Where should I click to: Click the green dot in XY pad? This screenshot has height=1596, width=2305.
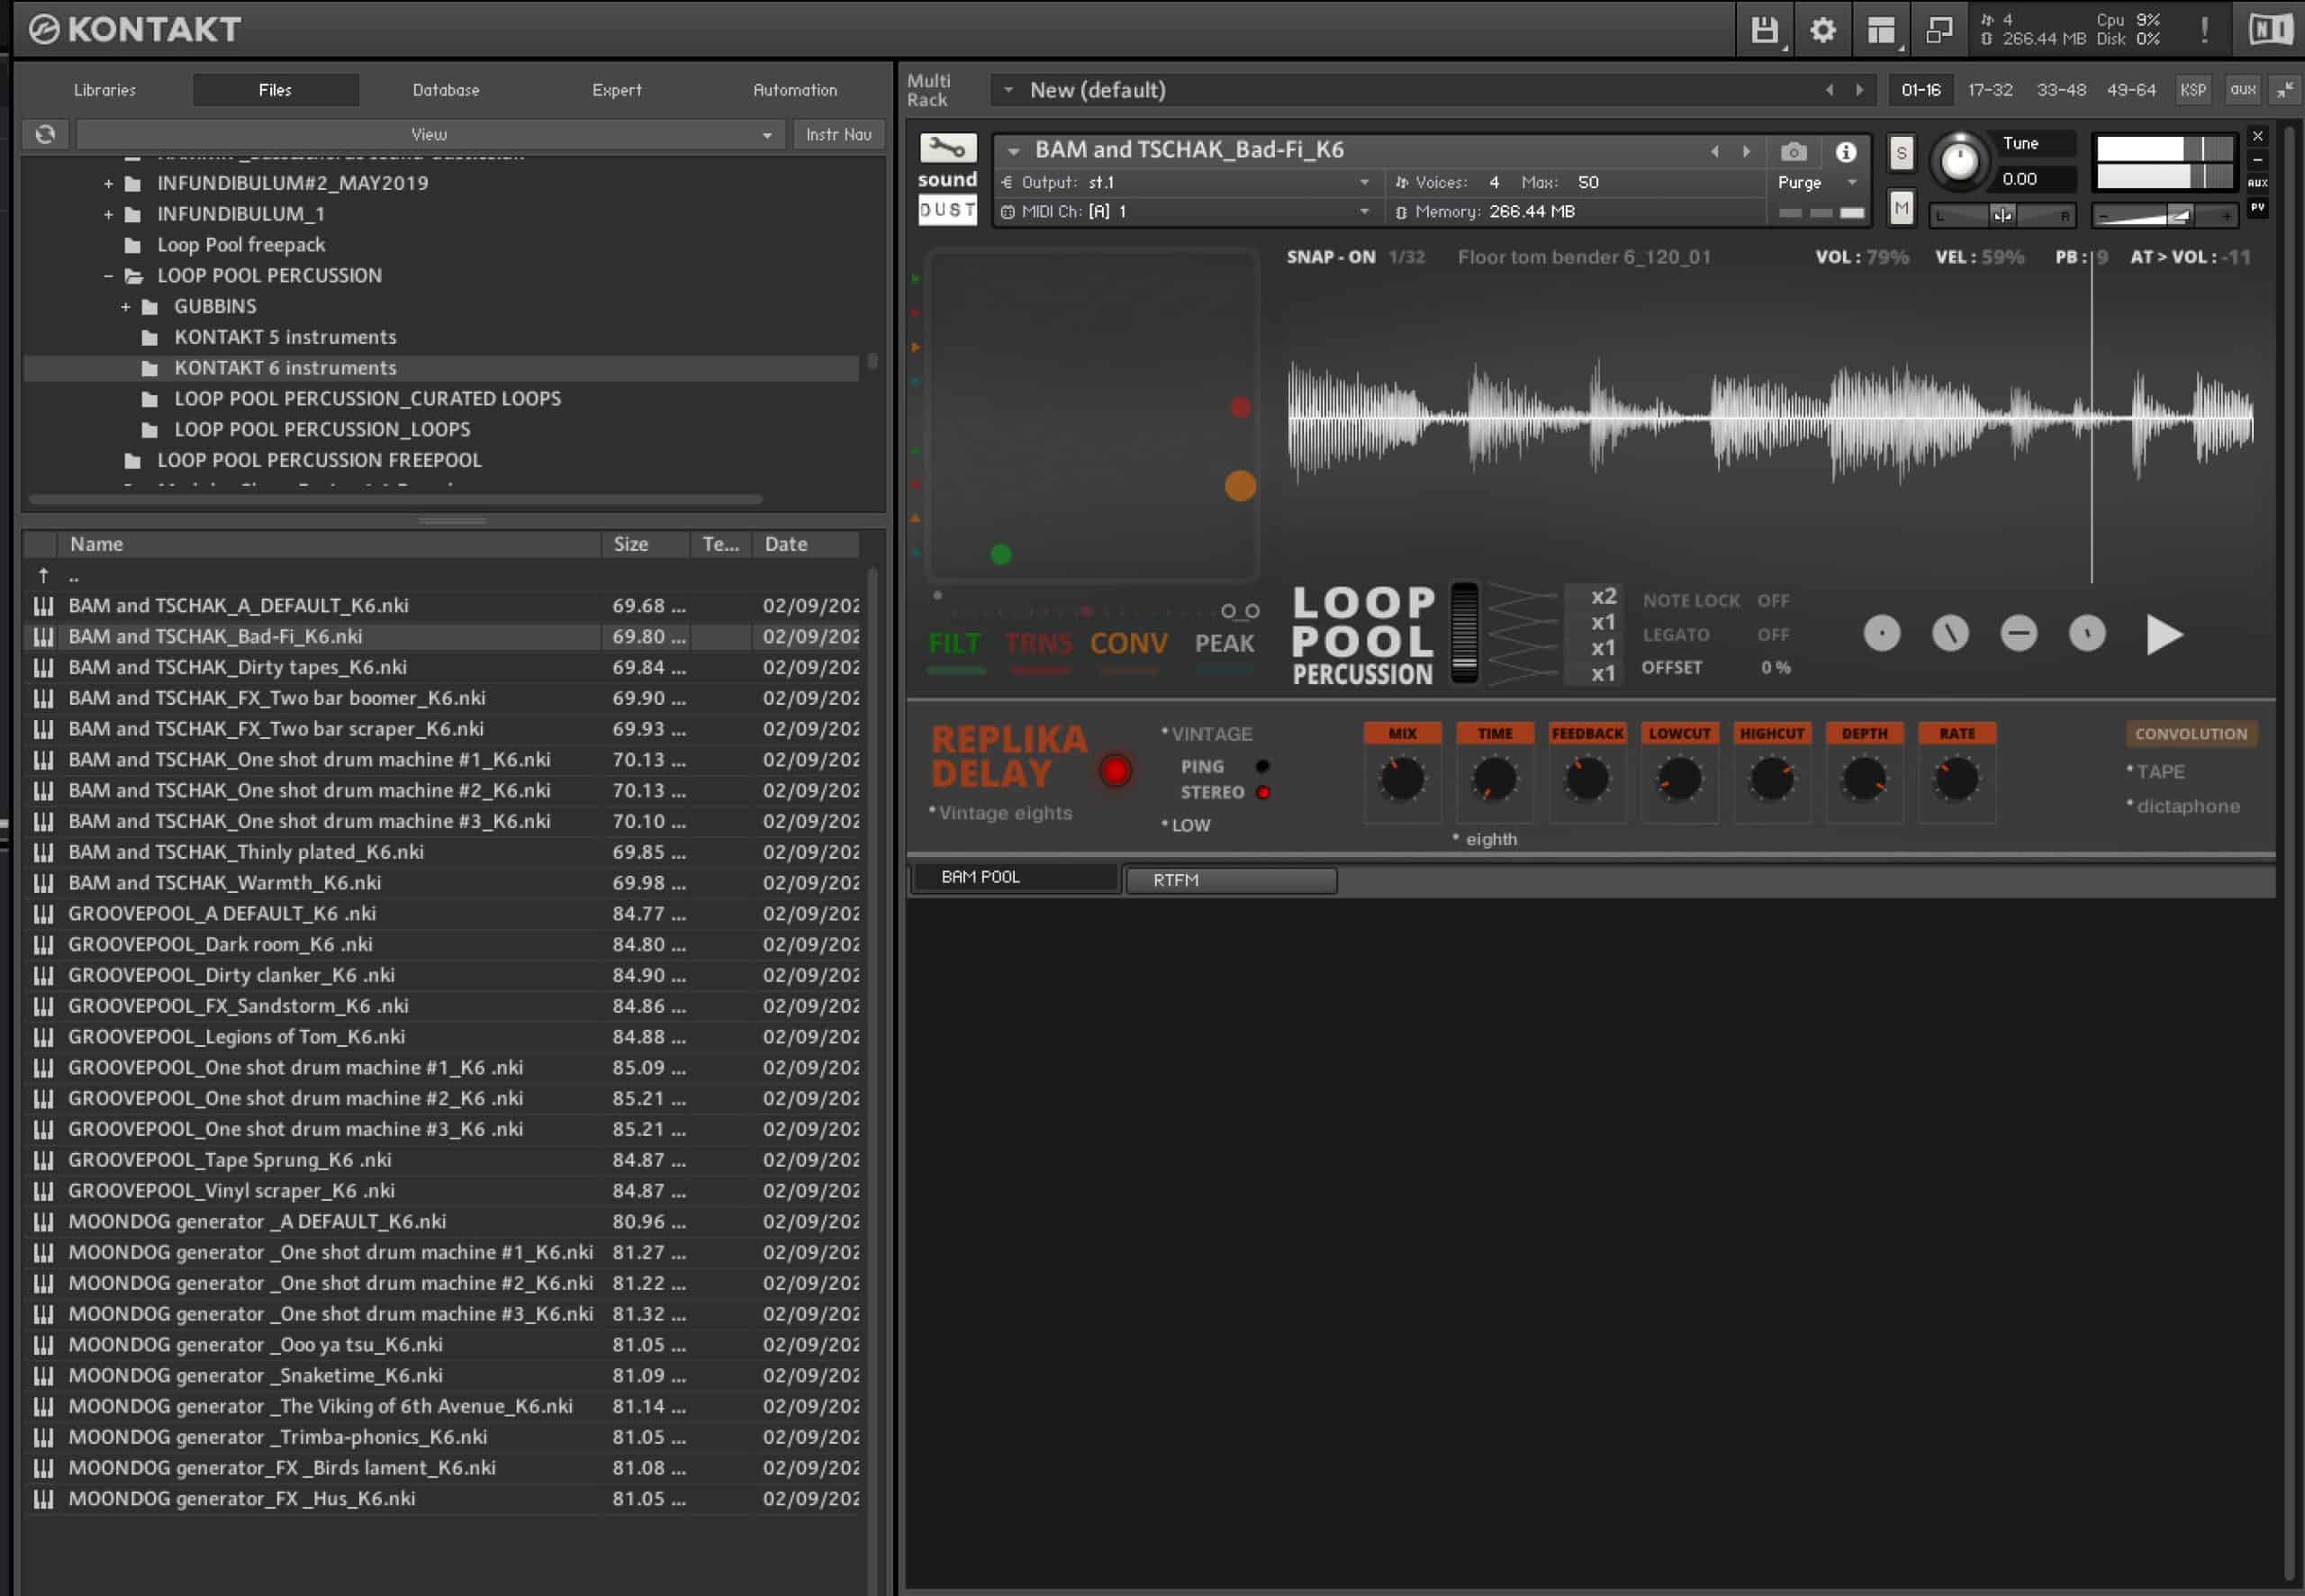pos(1000,554)
